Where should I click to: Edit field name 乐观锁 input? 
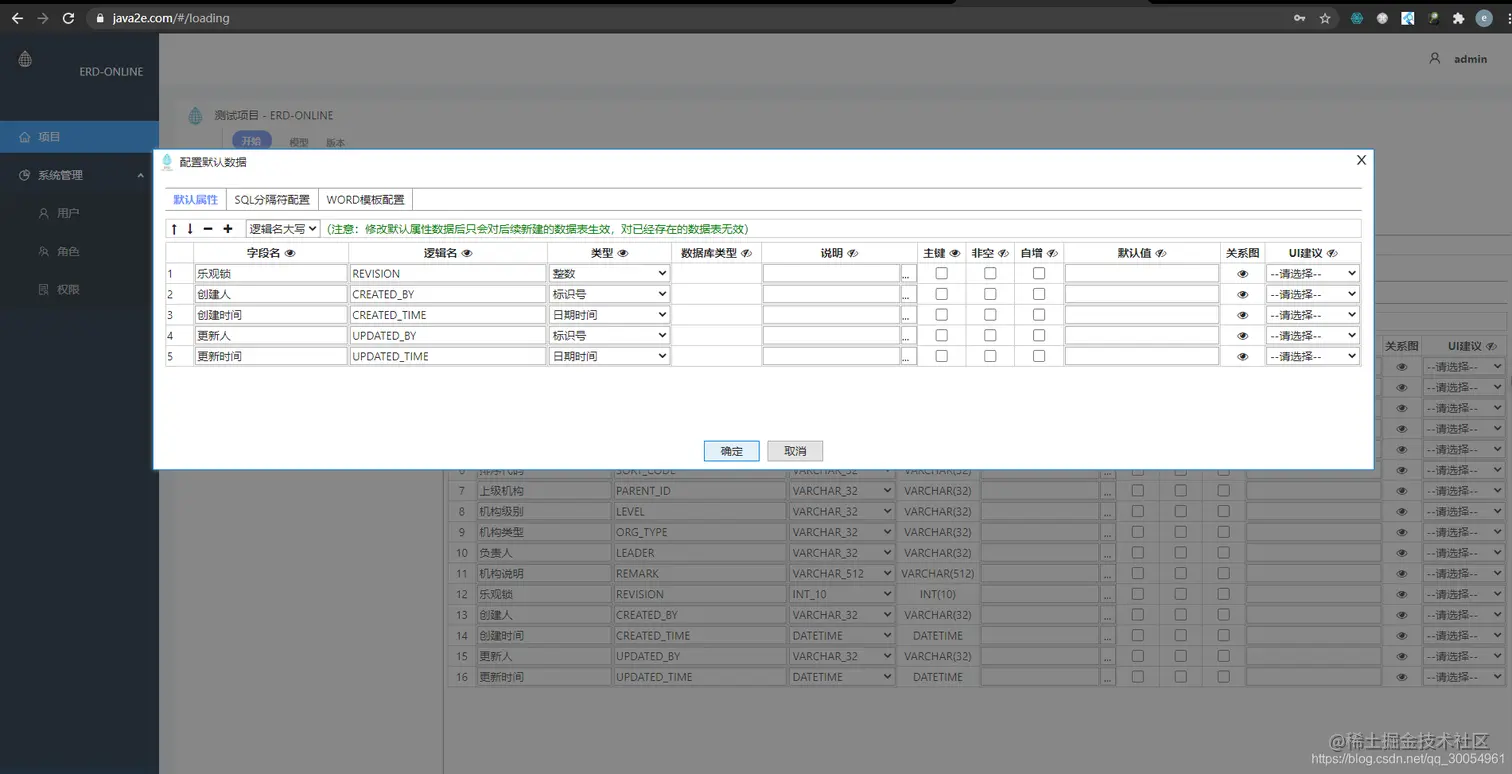tap(271, 273)
